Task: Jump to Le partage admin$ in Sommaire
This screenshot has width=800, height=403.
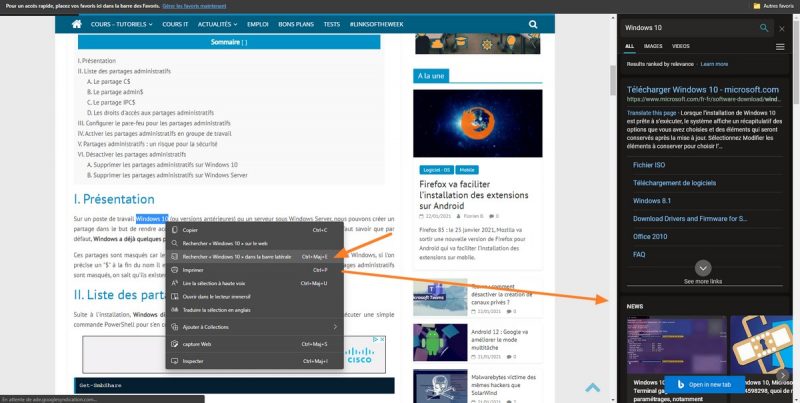Action: 115,92
